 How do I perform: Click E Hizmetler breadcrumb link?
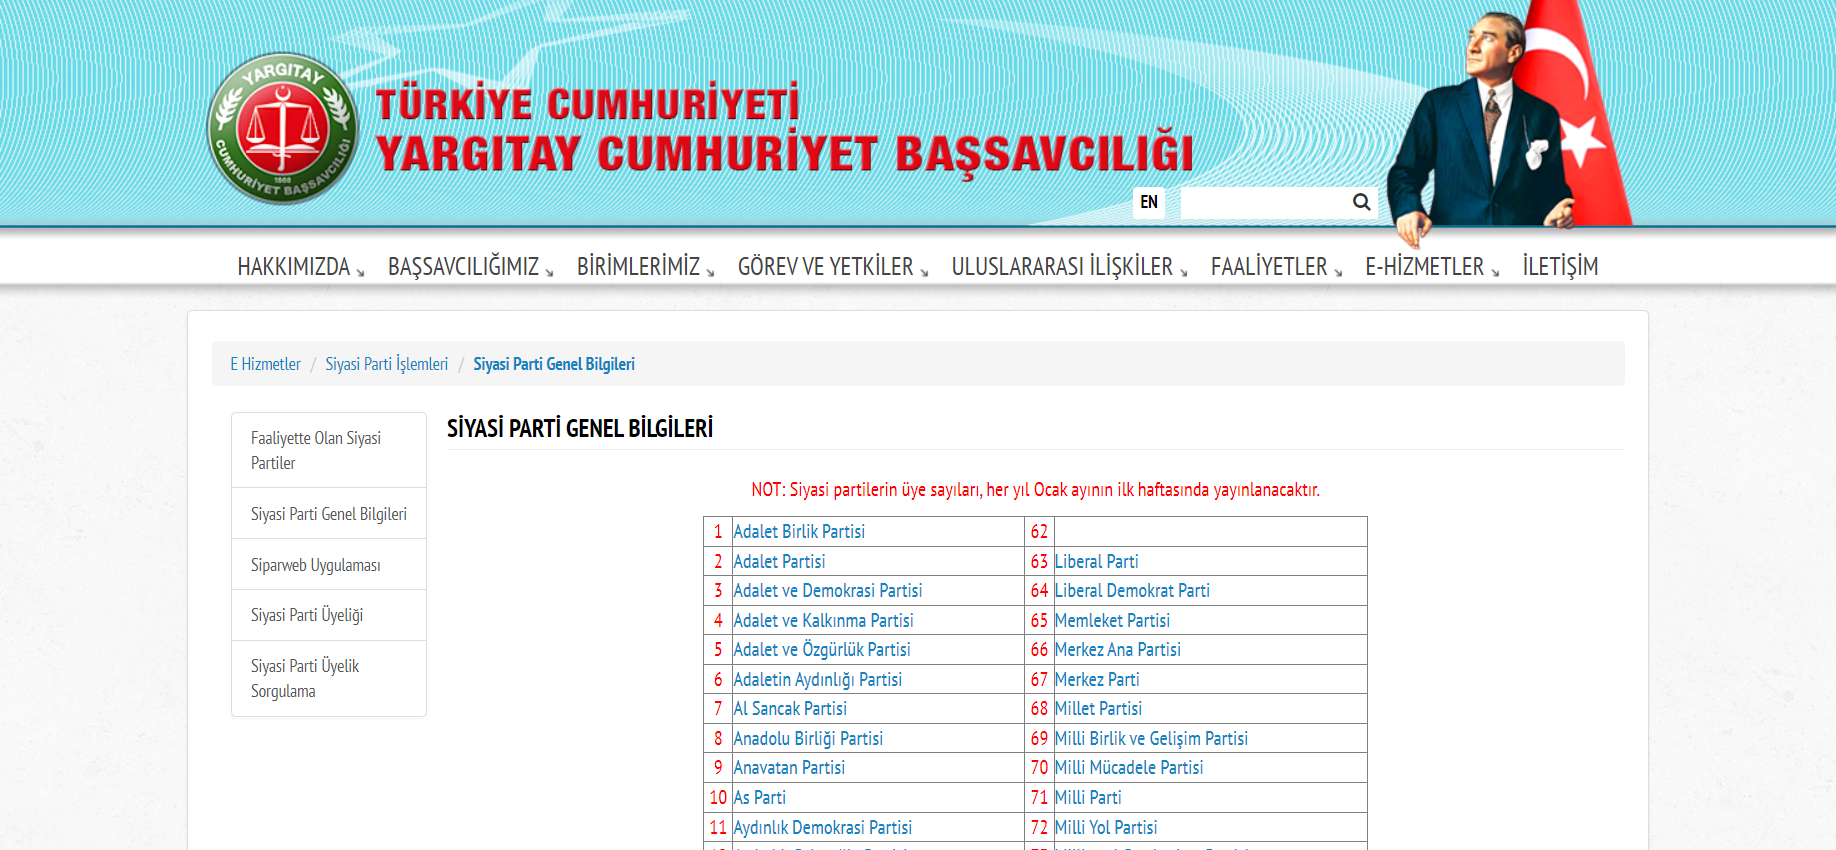(x=265, y=364)
